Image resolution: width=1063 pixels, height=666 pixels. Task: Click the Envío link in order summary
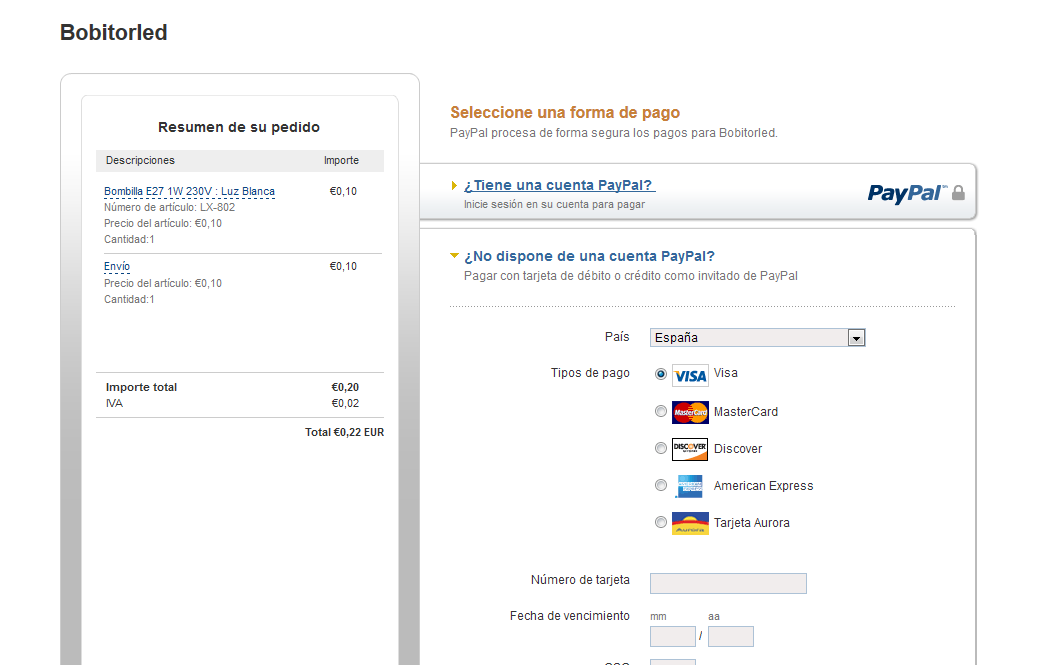117,266
